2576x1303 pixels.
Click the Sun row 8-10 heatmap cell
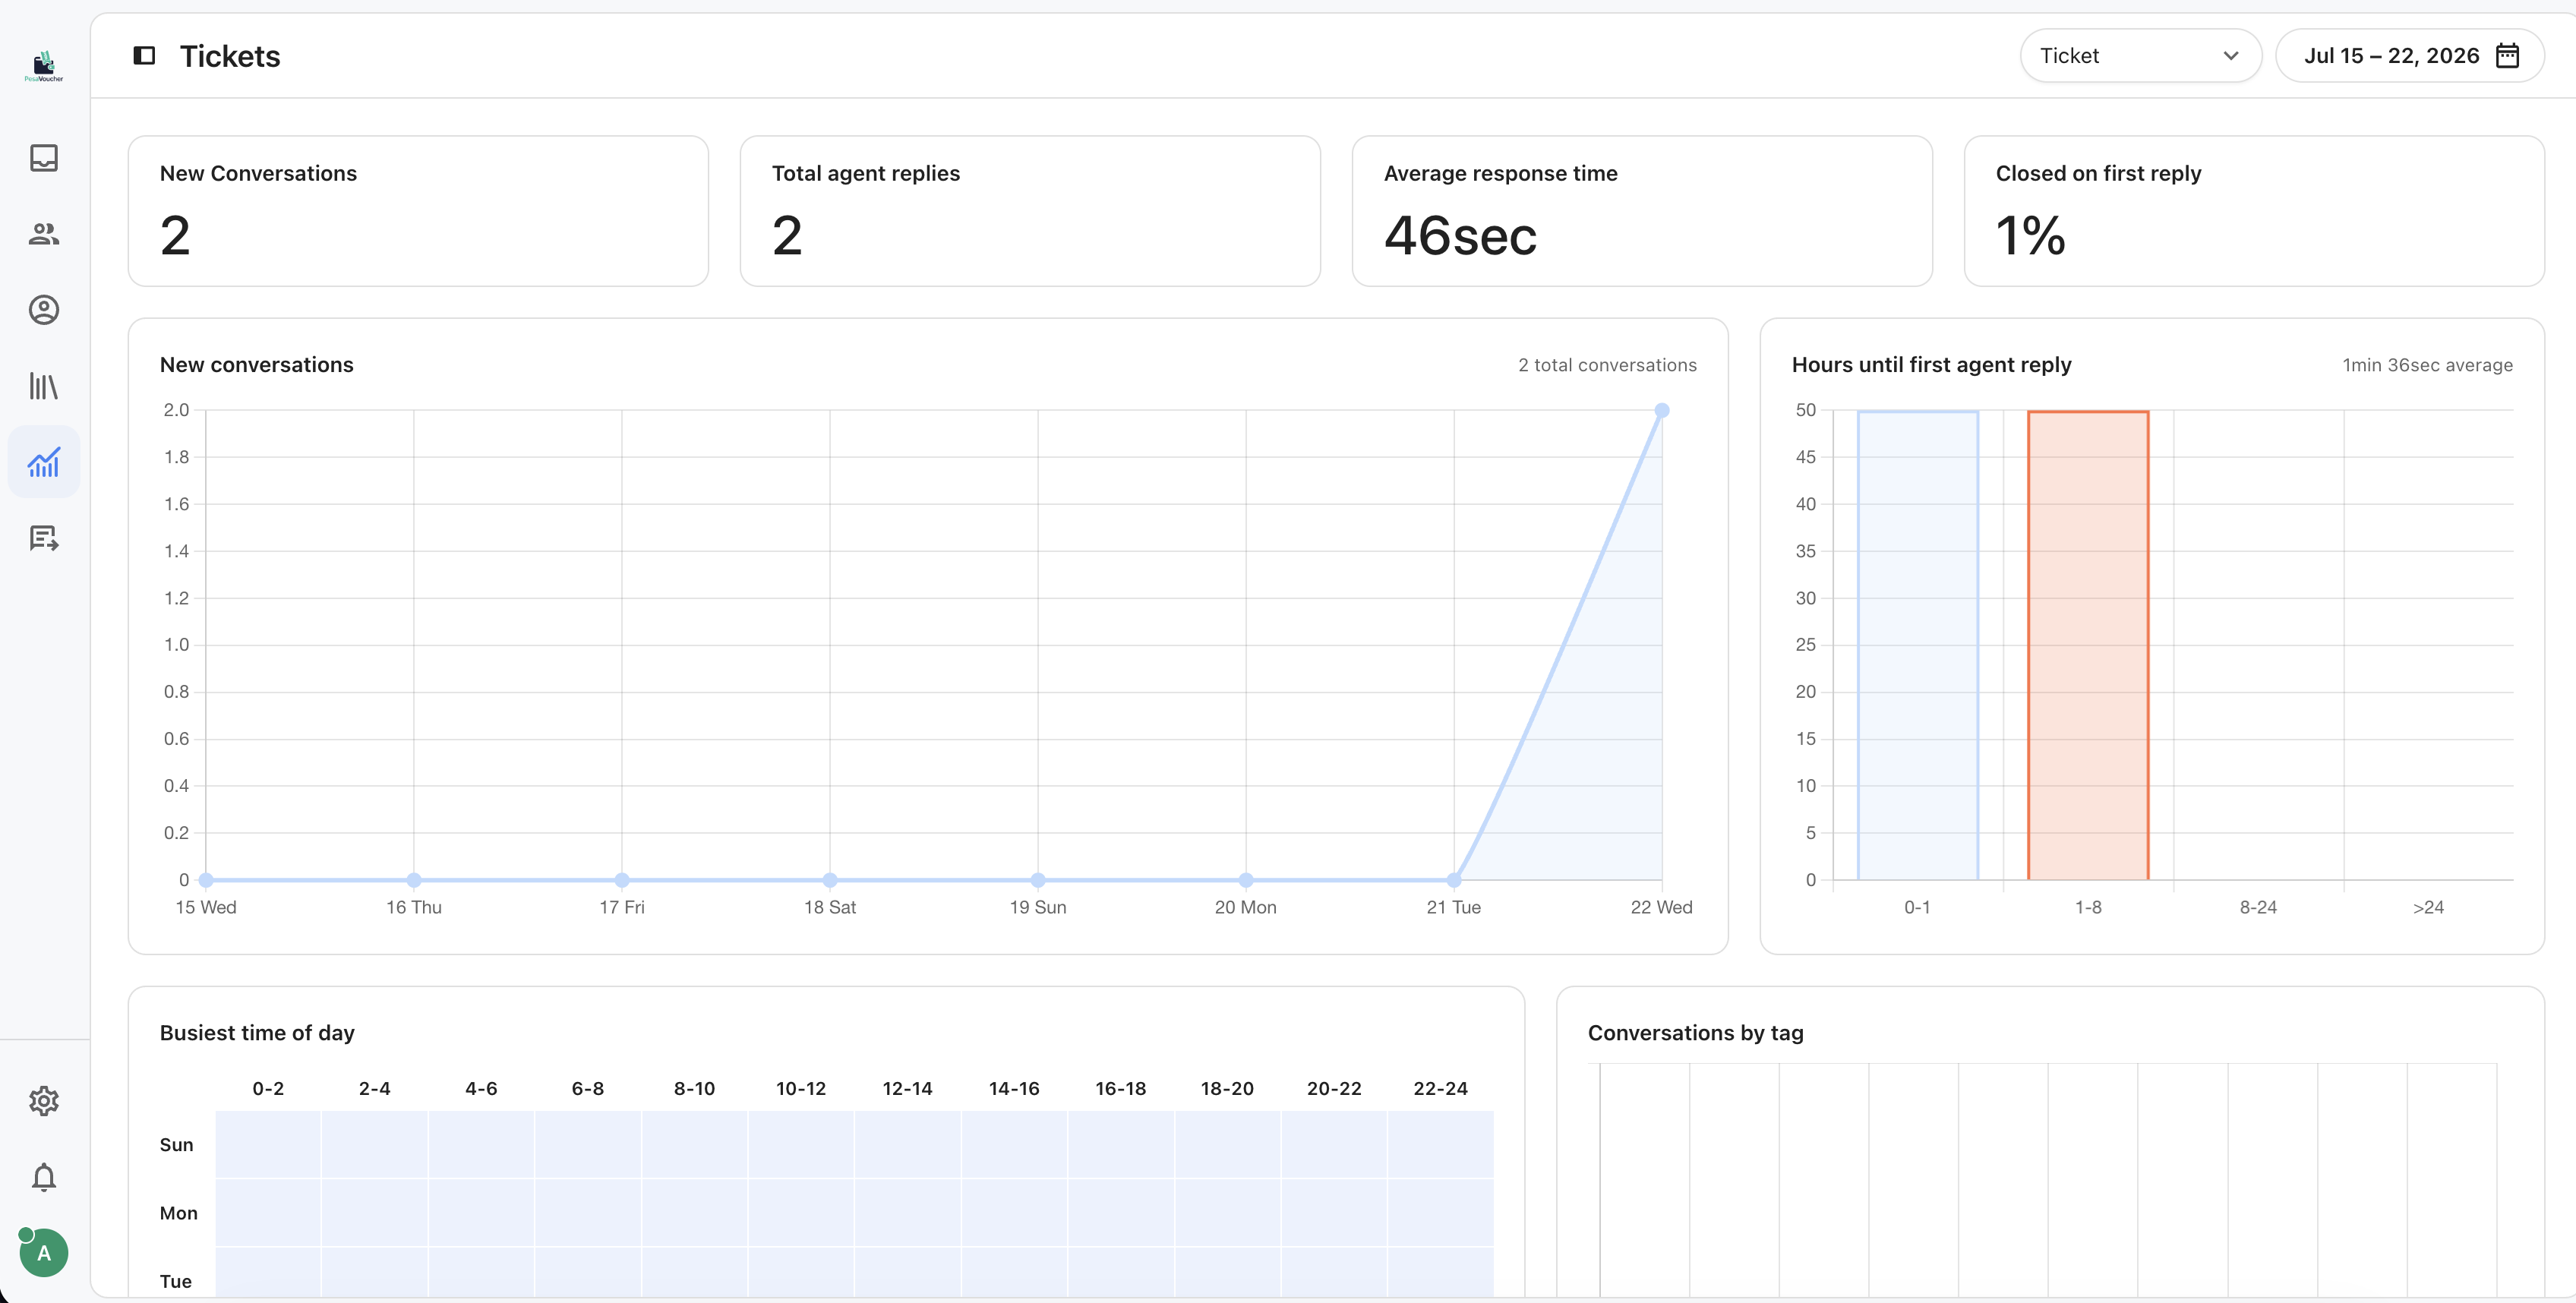tap(694, 1144)
